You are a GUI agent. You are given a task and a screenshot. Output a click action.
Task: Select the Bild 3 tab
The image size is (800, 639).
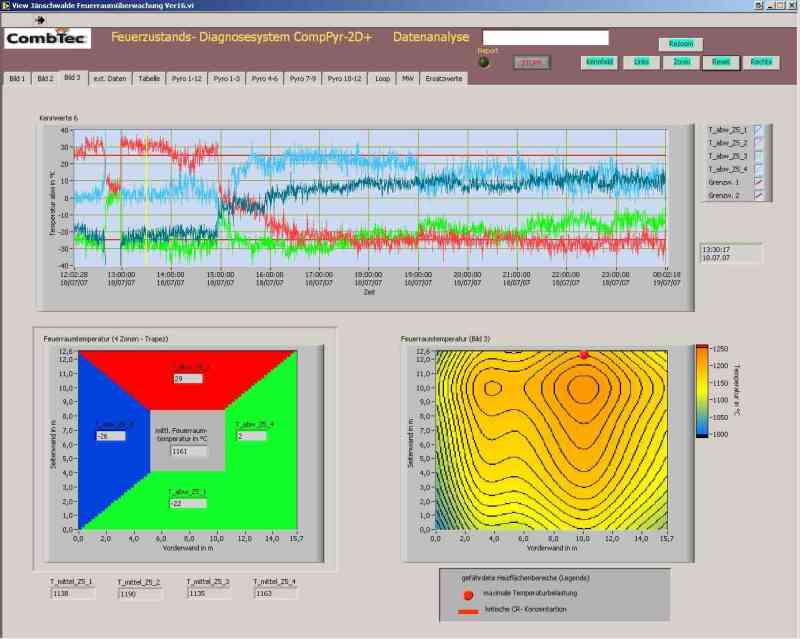point(72,77)
